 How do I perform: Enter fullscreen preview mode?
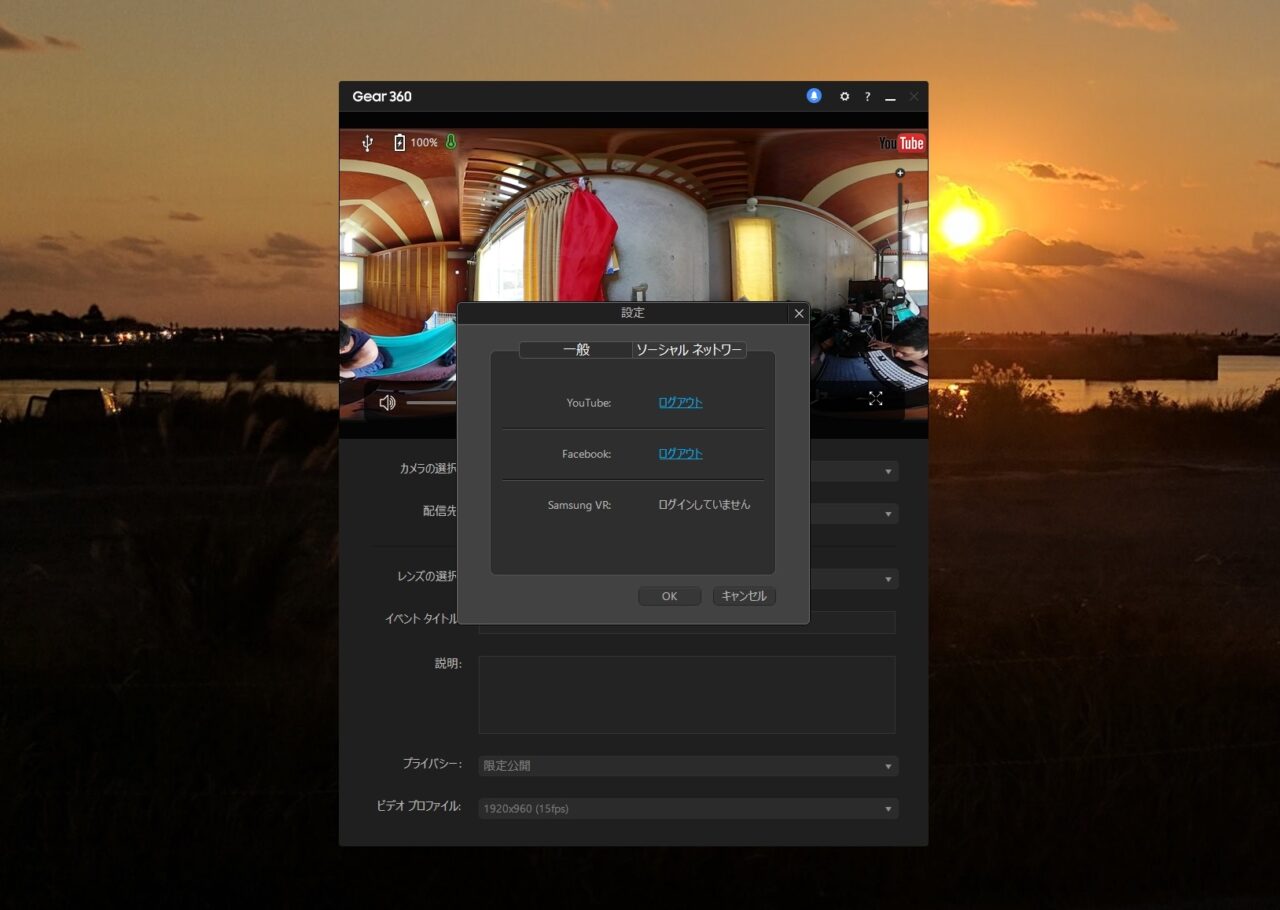[x=875, y=399]
